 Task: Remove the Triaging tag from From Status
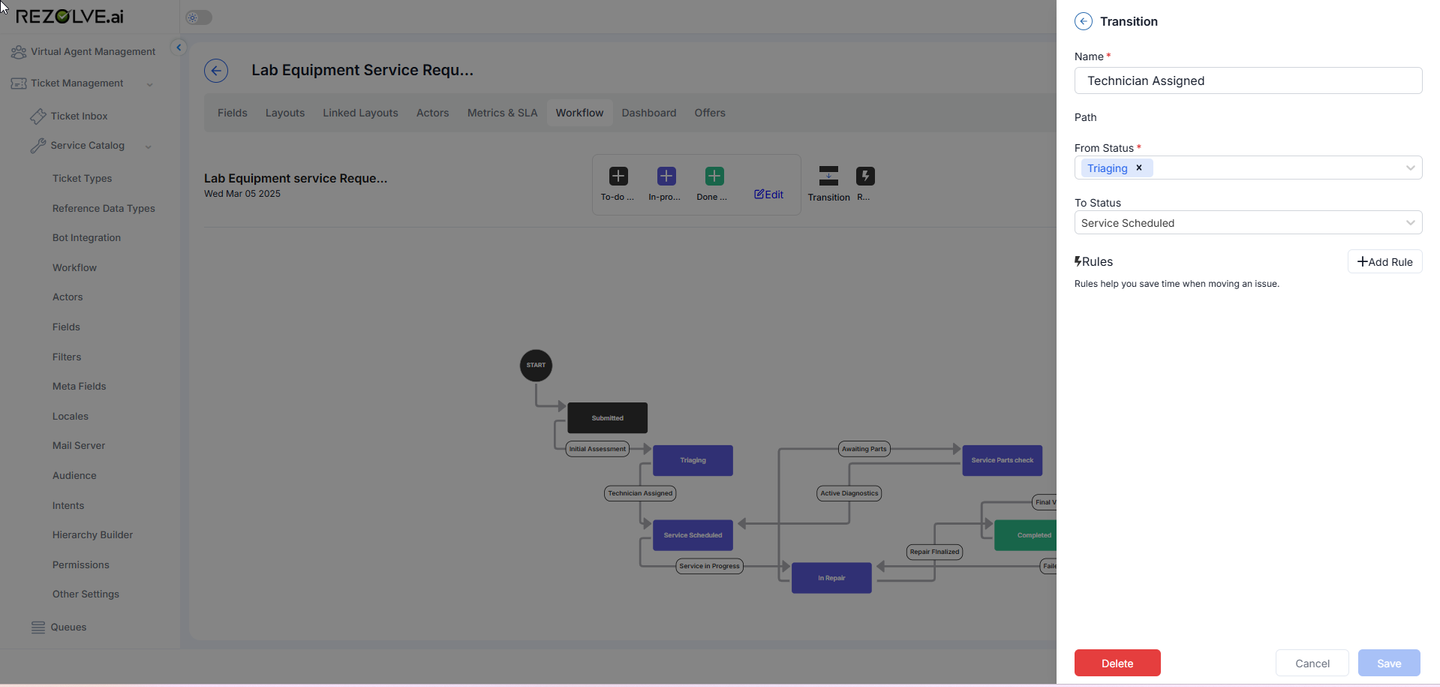(1139, 168)
